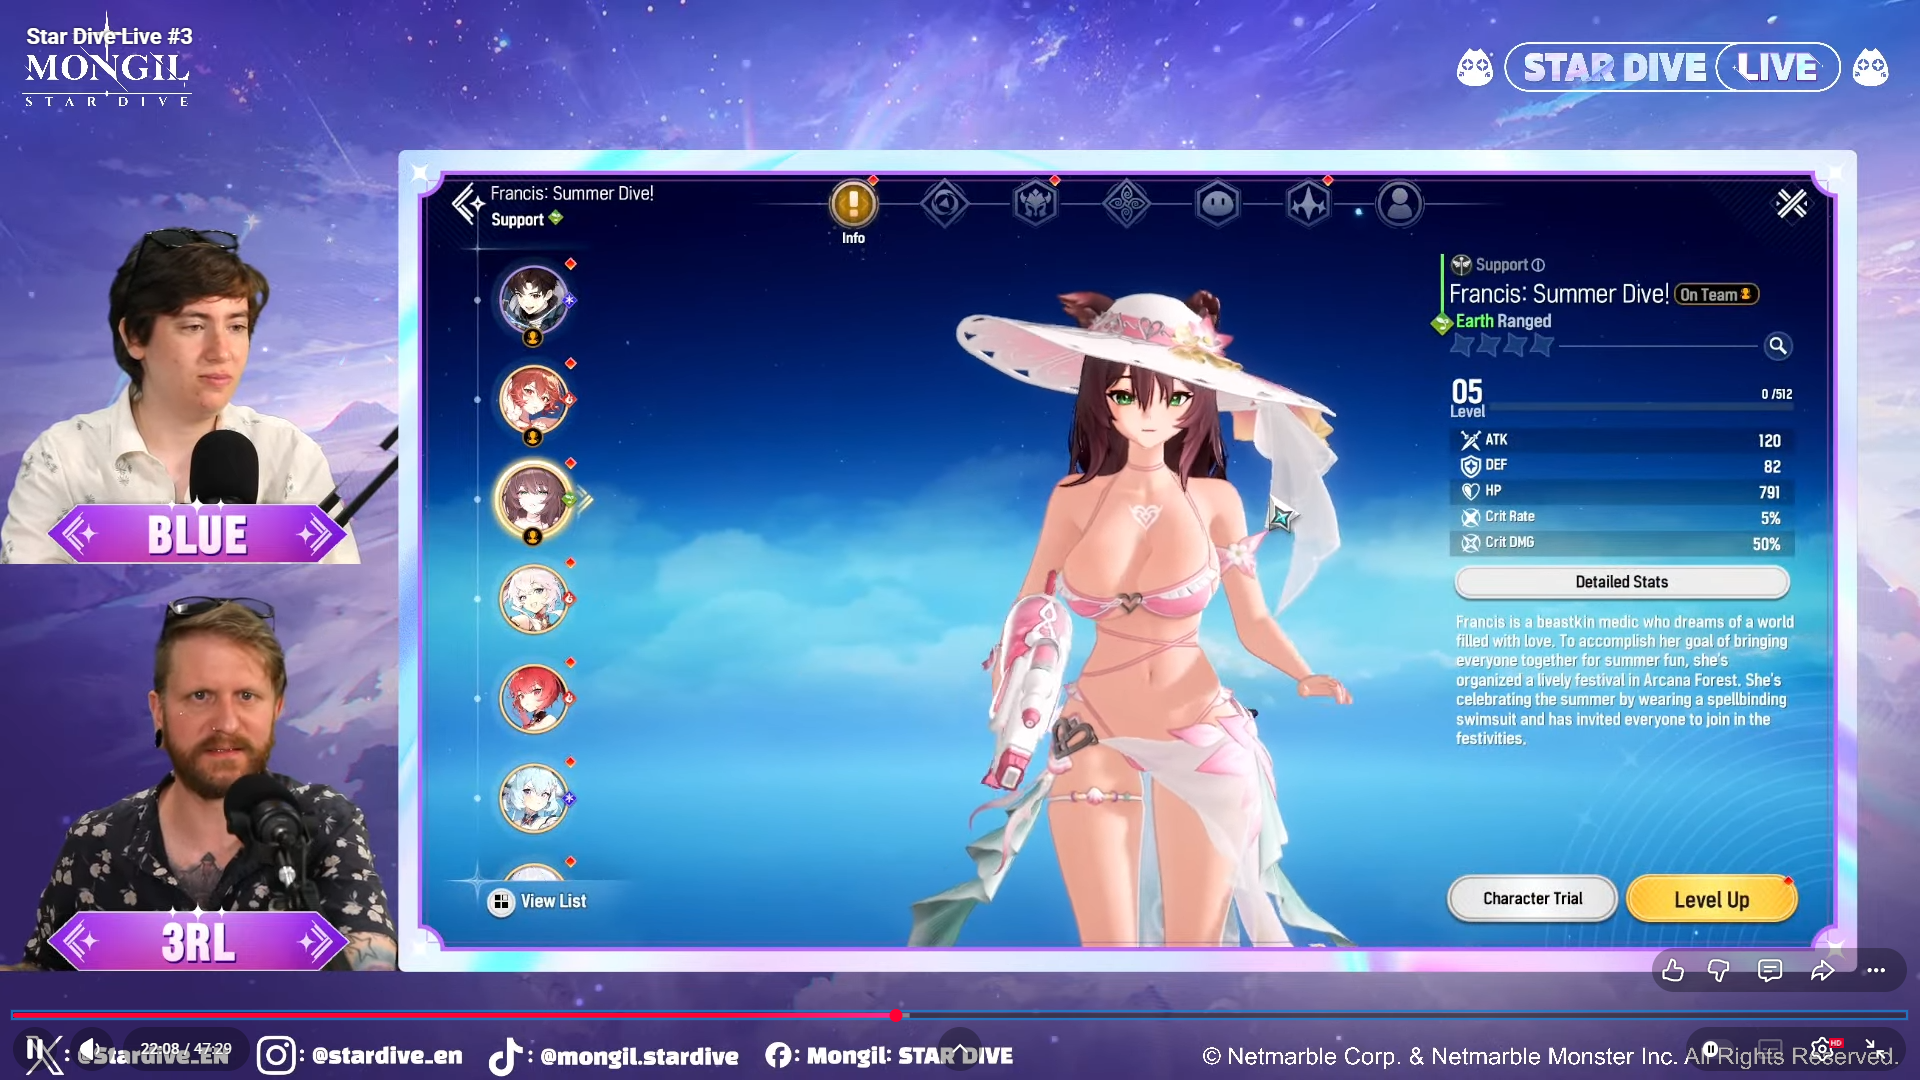The width and height of the screenshot is (1920, 1080).
Task: Open View List for characters
Action: tap(538, 901)
